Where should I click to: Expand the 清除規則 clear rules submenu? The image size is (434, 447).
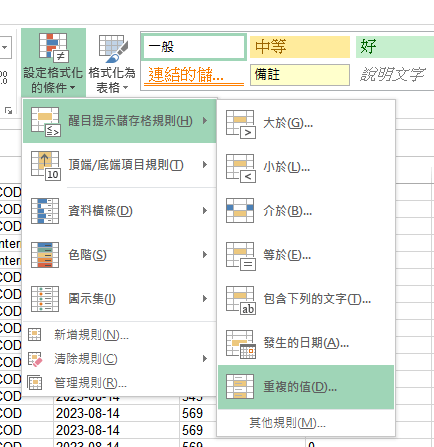[x=120, y=359]
